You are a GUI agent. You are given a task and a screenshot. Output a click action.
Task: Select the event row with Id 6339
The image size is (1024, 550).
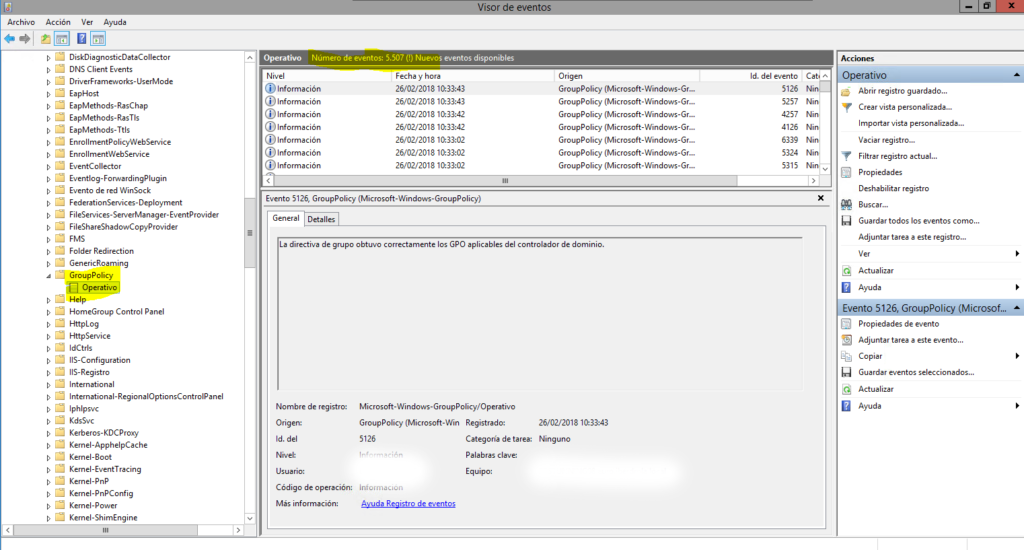(x=541, y=140)
